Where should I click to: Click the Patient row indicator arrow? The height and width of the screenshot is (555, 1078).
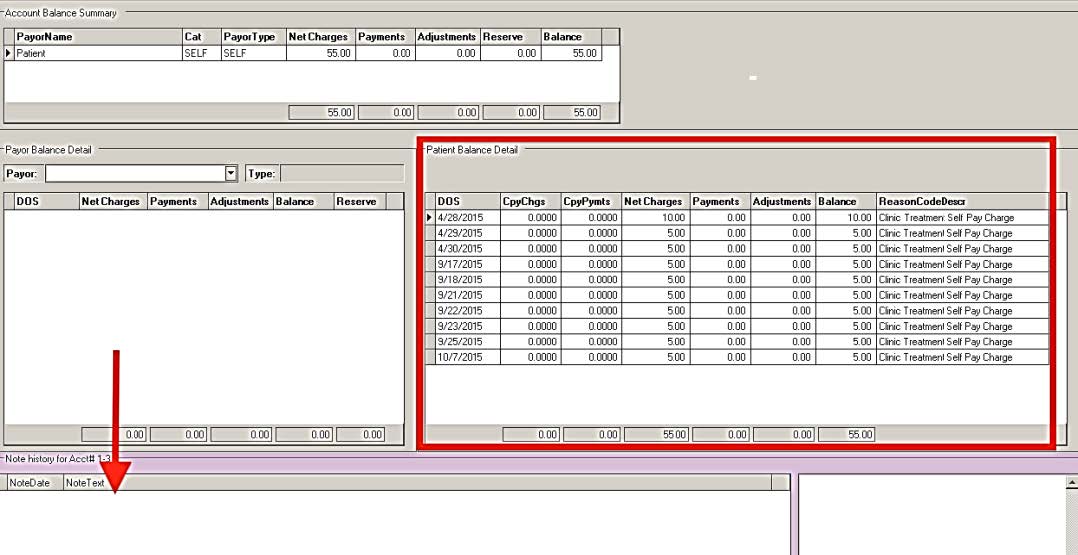[9, 53]
